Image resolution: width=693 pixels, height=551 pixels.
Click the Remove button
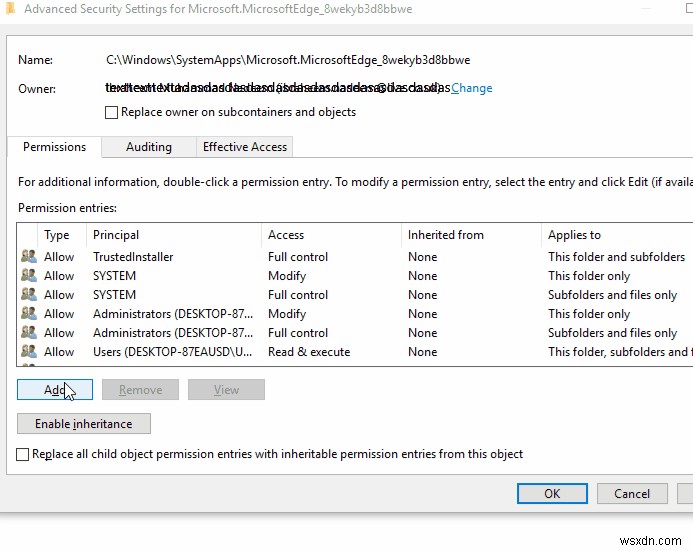(141, 390)
